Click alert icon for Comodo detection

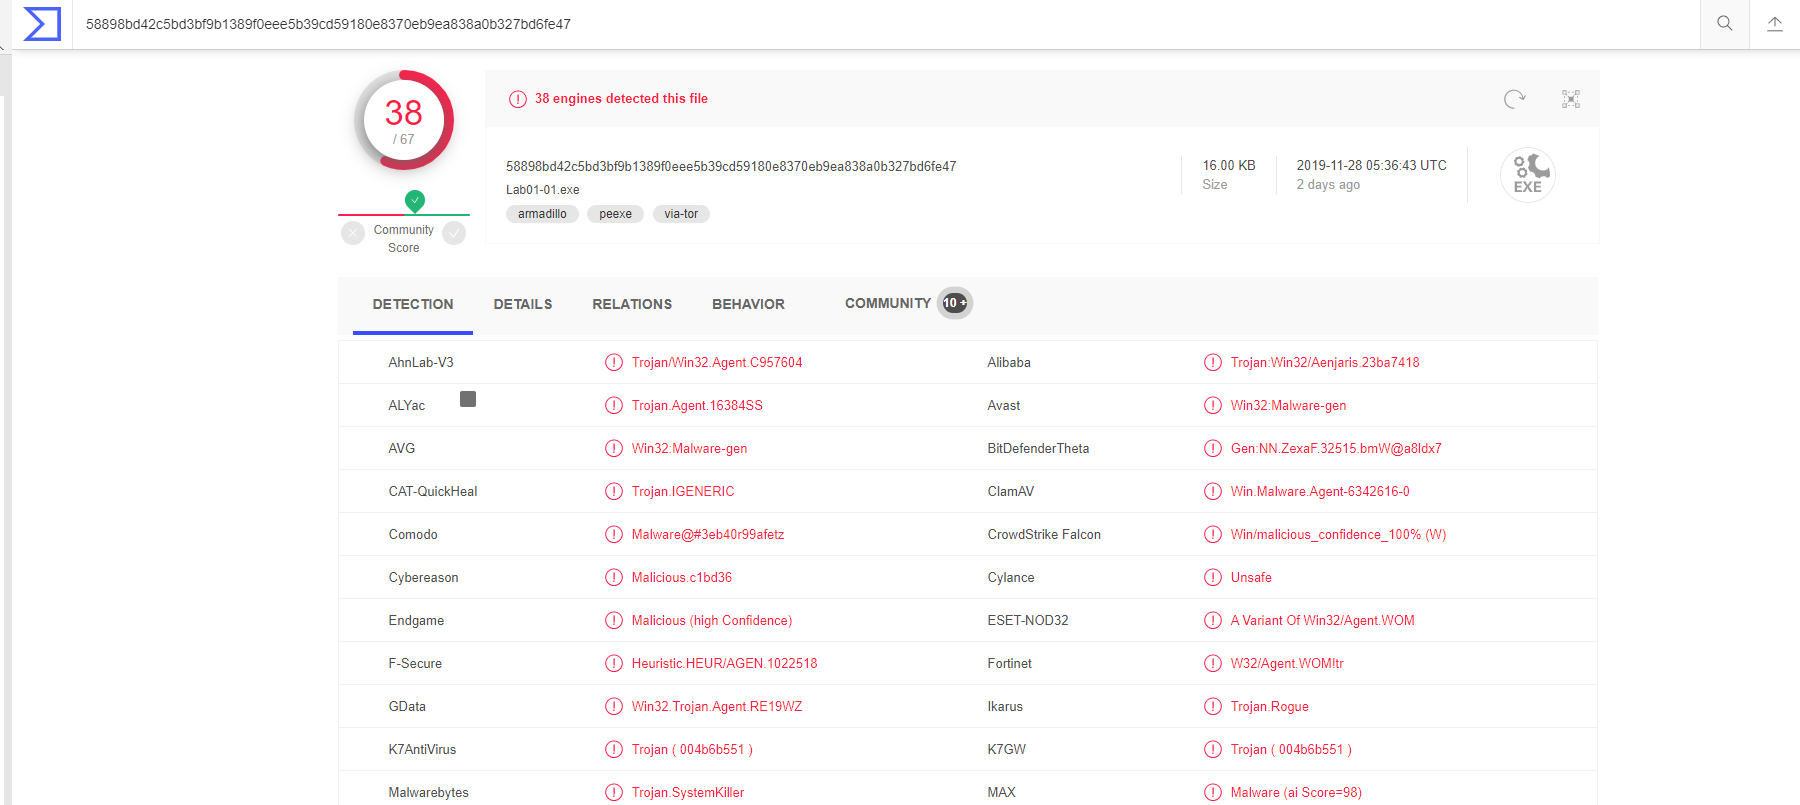click(614, 534)
